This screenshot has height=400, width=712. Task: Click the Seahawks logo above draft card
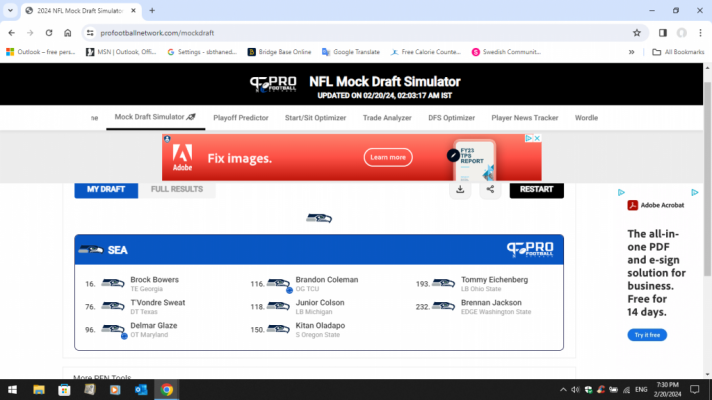tap(319, 219)
